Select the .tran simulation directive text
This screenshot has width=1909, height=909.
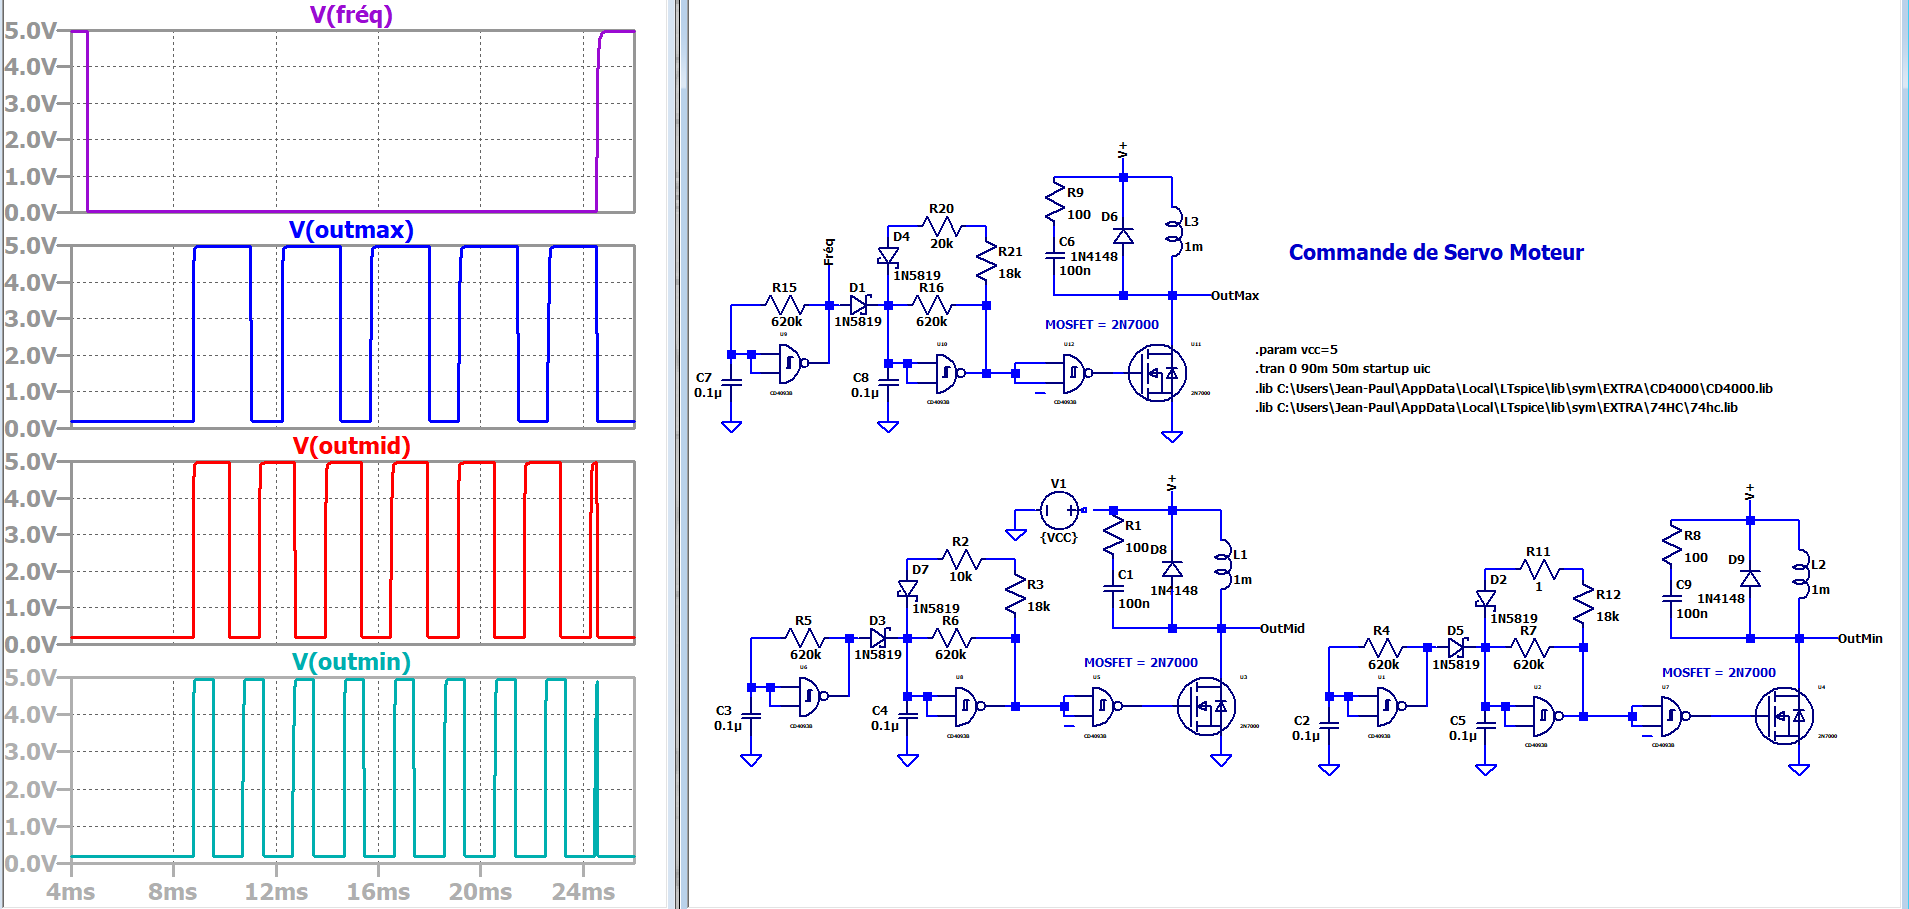[x=1342, y=369]
